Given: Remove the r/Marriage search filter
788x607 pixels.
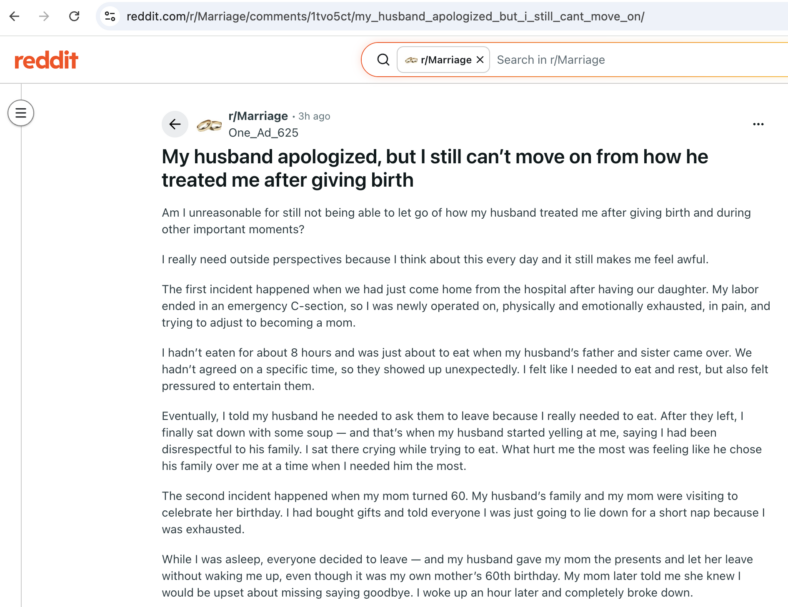Looking at the screenshot, I should coord(480,60).
